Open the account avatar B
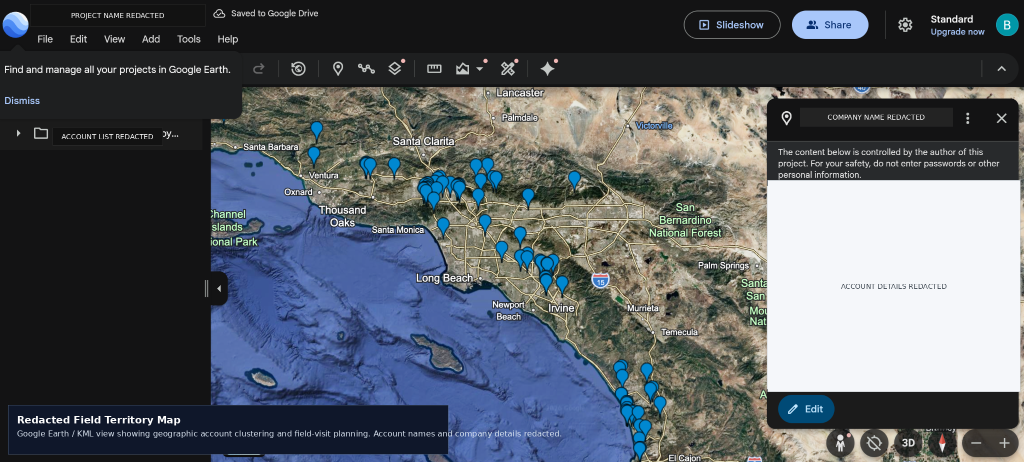Screen dimensions: 1024x462 tap(1006, 25)
